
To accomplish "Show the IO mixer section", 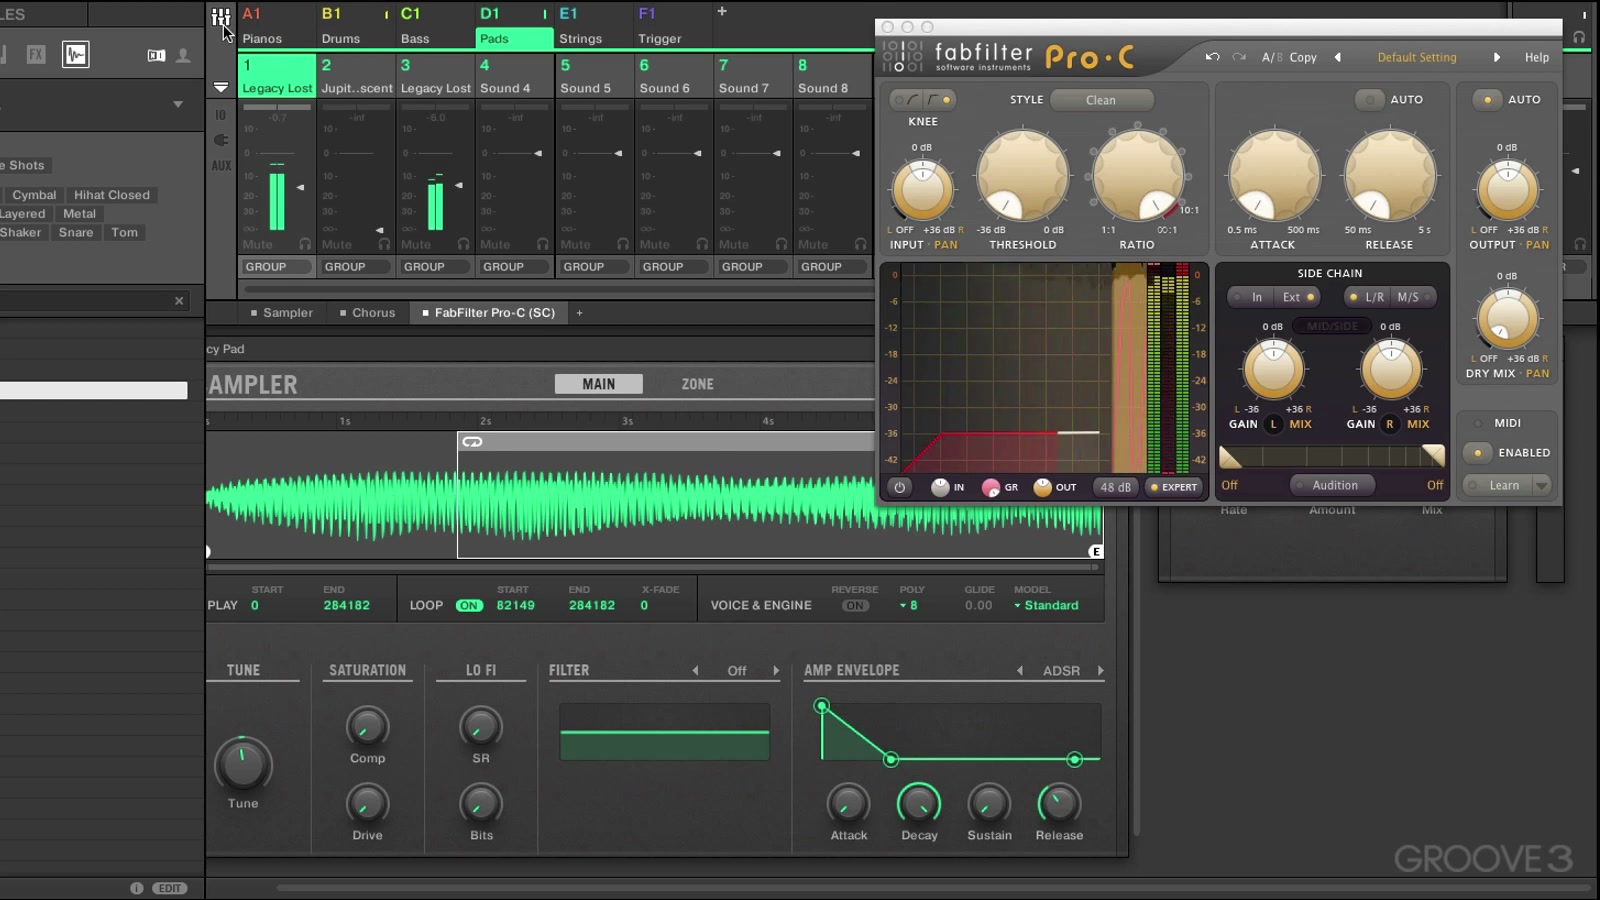I will pos(221,115).
